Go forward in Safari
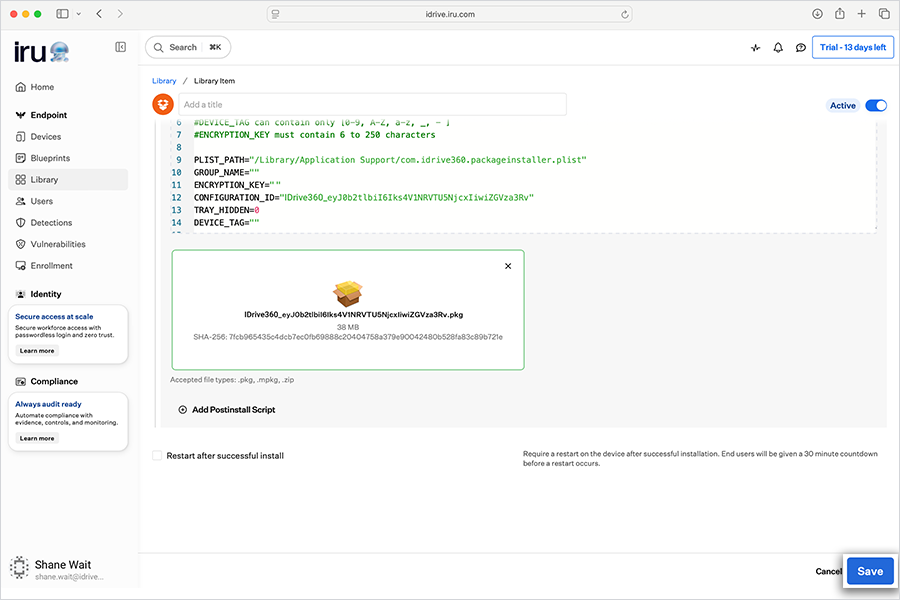The height and width of the screenshot is (600, 900). coord(120,14)
